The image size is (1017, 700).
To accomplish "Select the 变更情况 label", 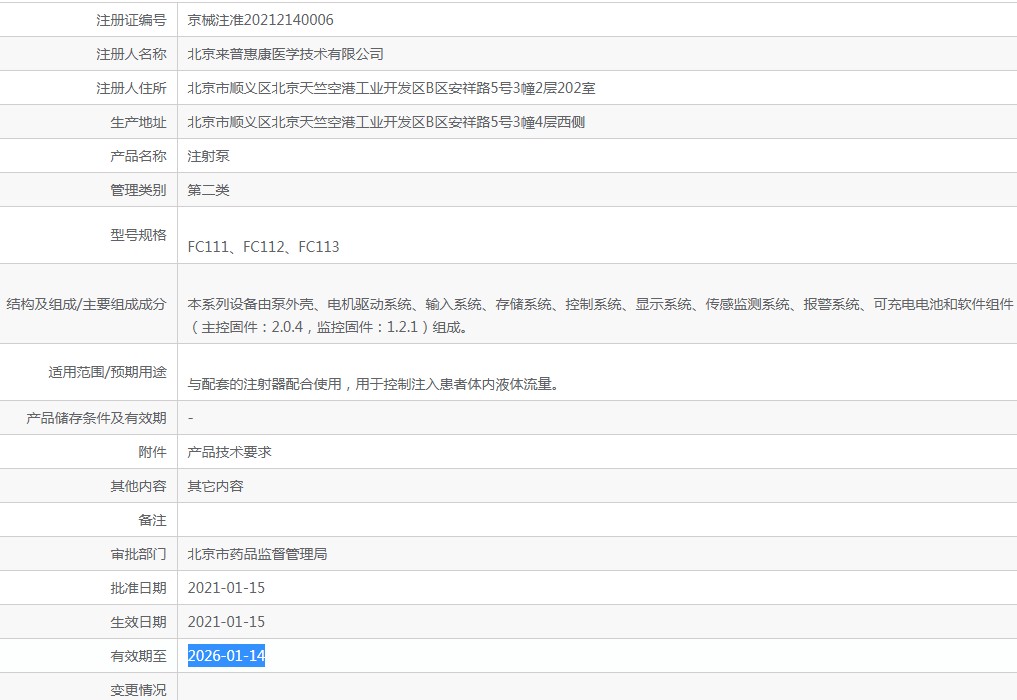I will click(138, 690).
